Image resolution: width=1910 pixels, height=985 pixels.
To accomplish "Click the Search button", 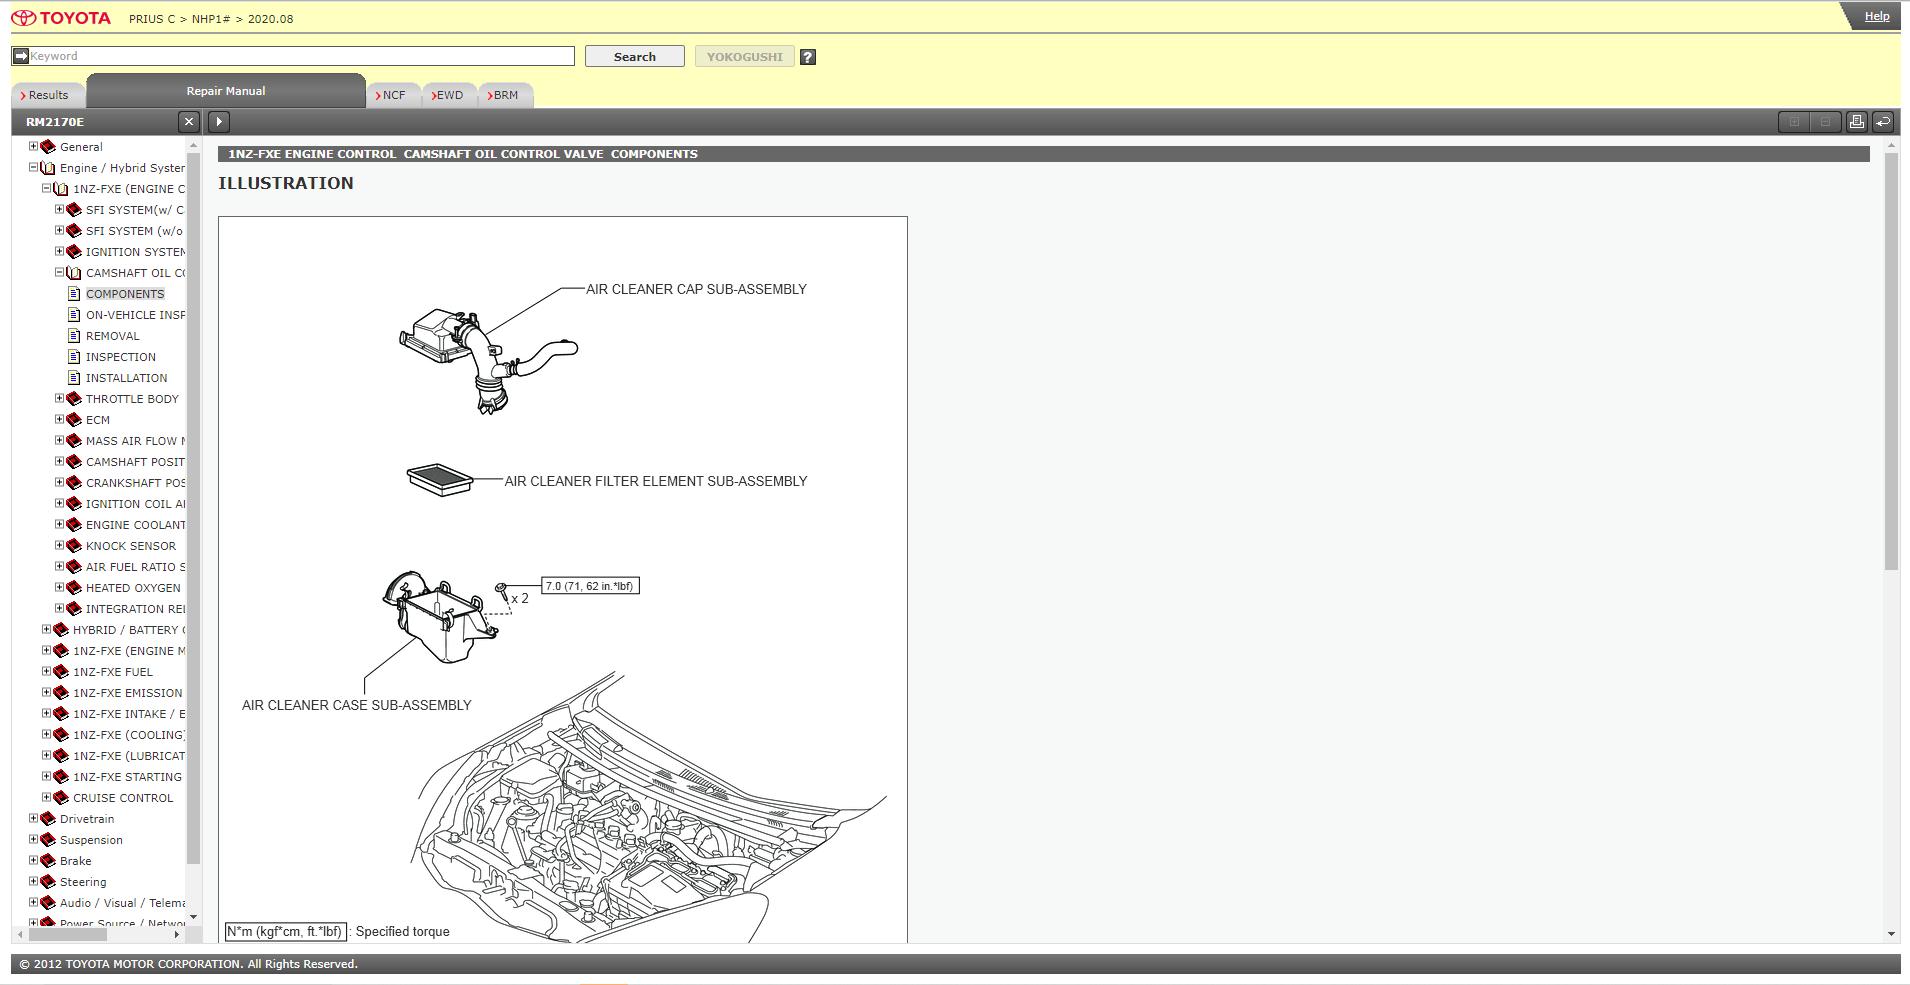I will (635, 57).
